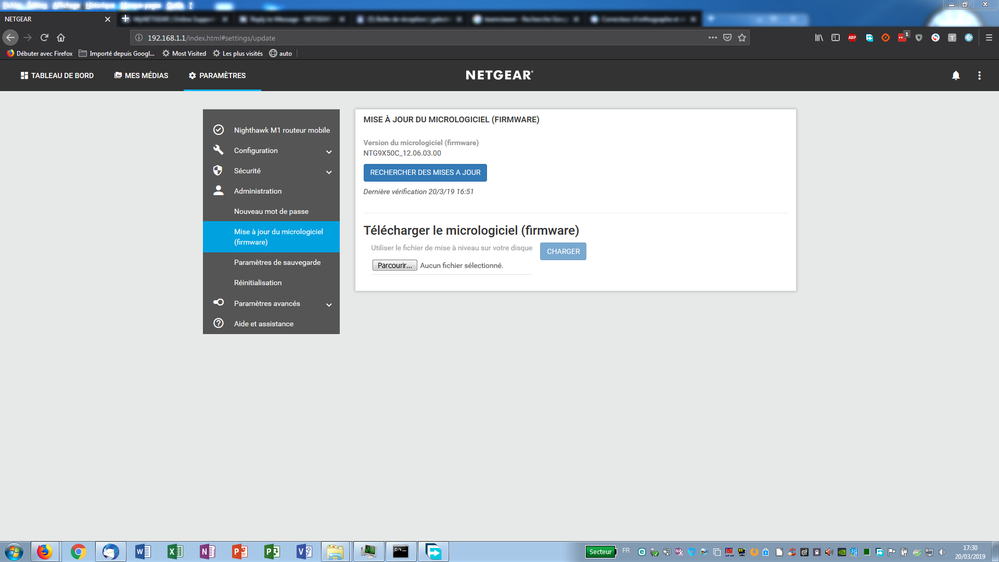Open PowerPoint from the taskbar
Screen dimensions: 999x562
(240, 551)
